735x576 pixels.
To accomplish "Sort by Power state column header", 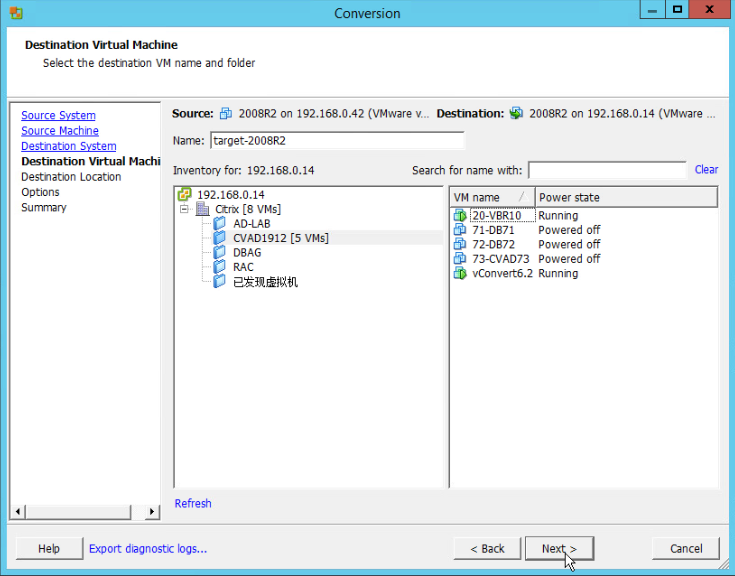I will (x=626, y=197).
